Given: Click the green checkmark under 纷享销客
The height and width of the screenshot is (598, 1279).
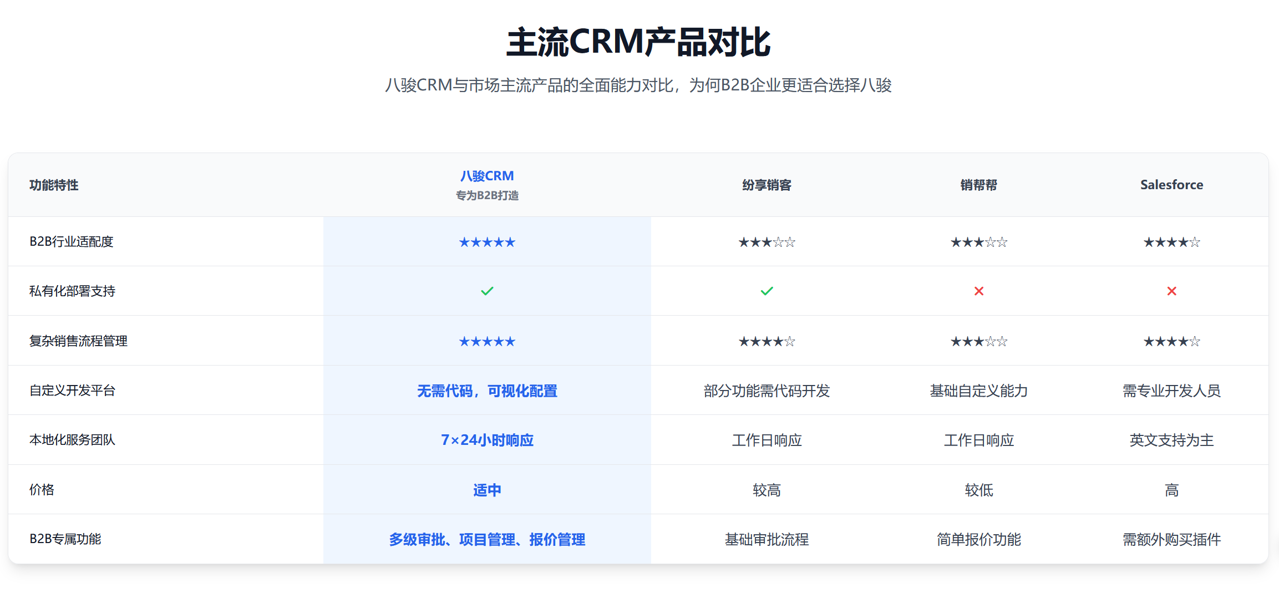Looking at the screenshot, I should tap(766, 291).
